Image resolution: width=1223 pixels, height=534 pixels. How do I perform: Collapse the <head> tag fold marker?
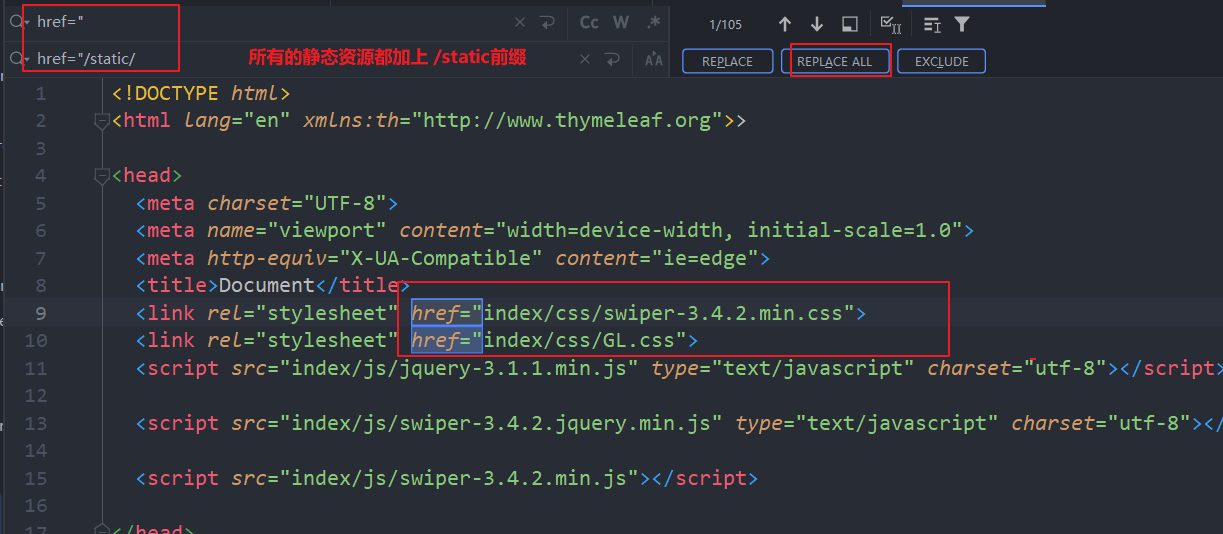point(100,176)
